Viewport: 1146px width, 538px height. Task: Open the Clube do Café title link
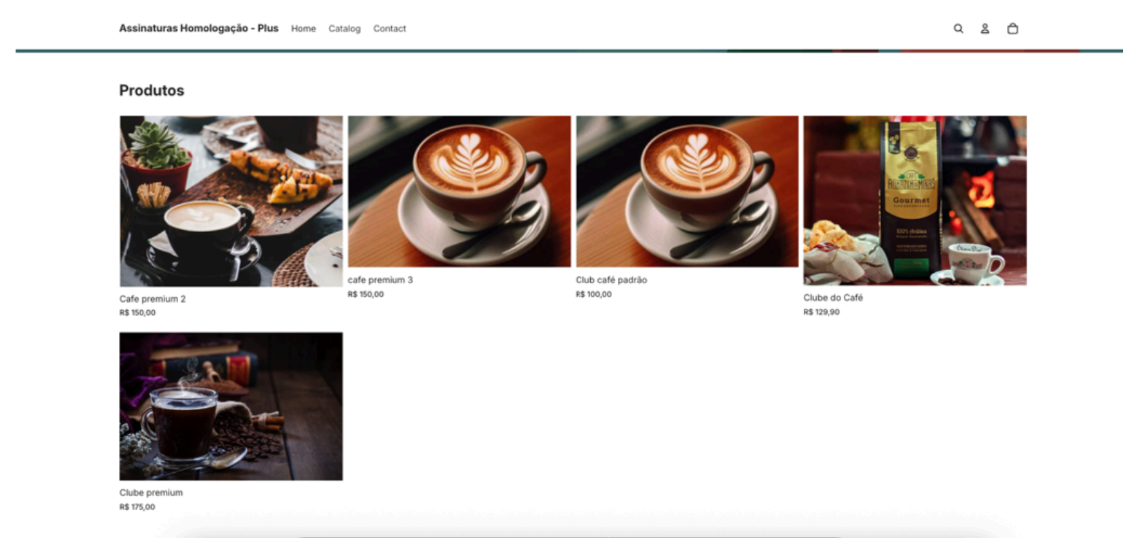coord(833,298)
